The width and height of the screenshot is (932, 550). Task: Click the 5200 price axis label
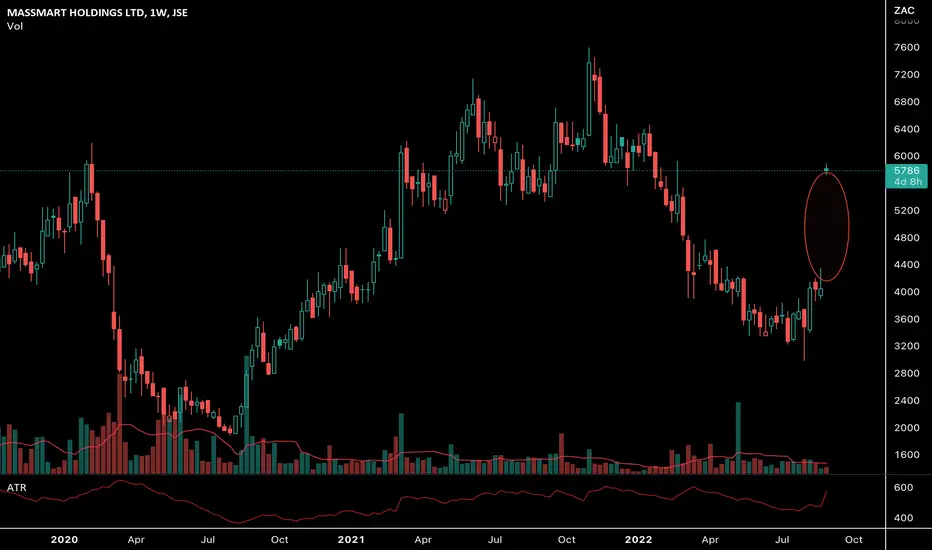point(906,210)
